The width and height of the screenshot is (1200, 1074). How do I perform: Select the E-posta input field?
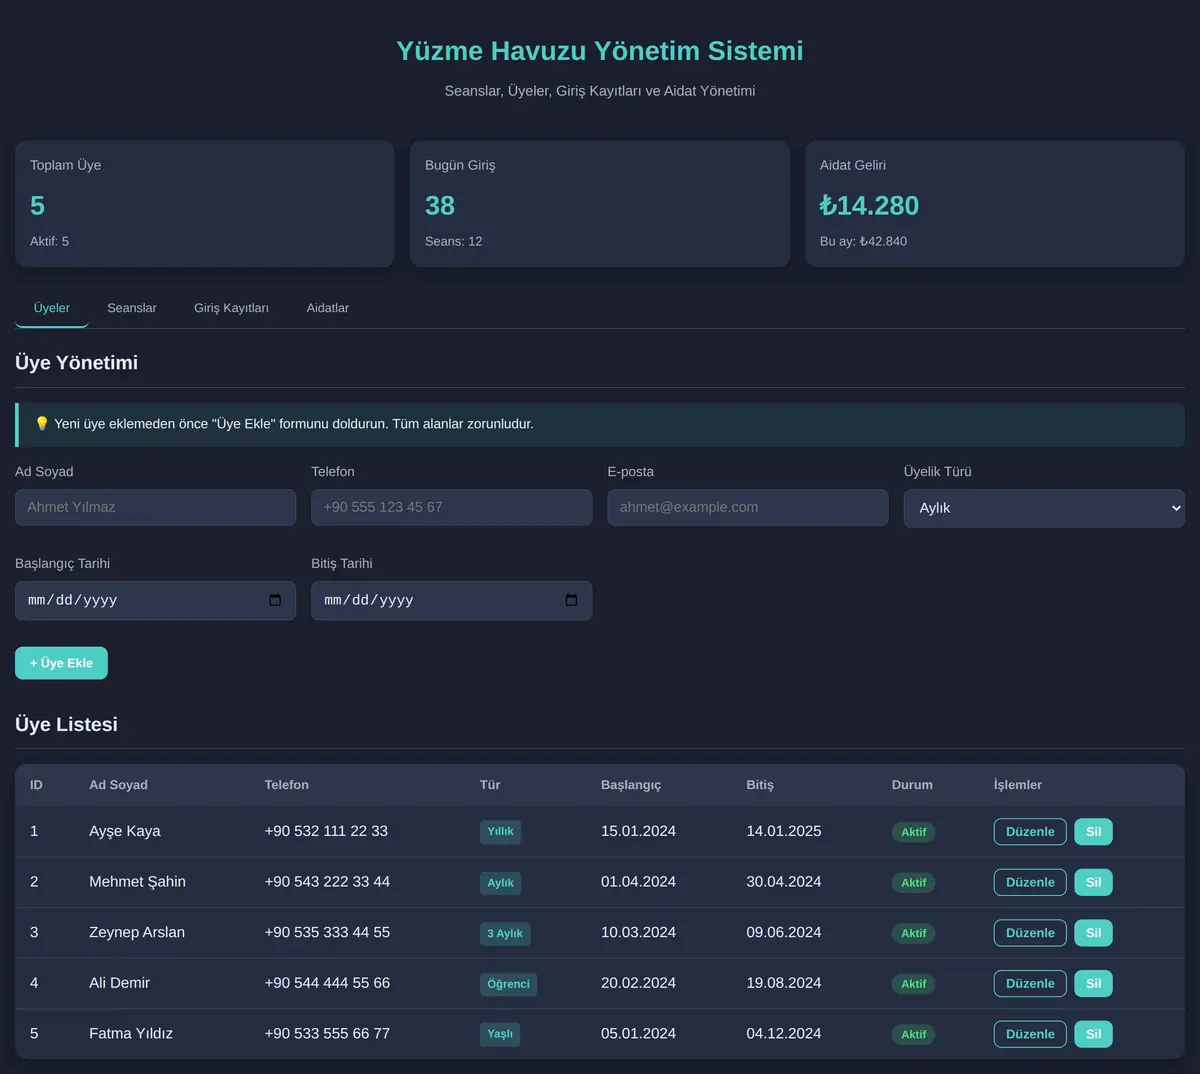pos(747,507)
